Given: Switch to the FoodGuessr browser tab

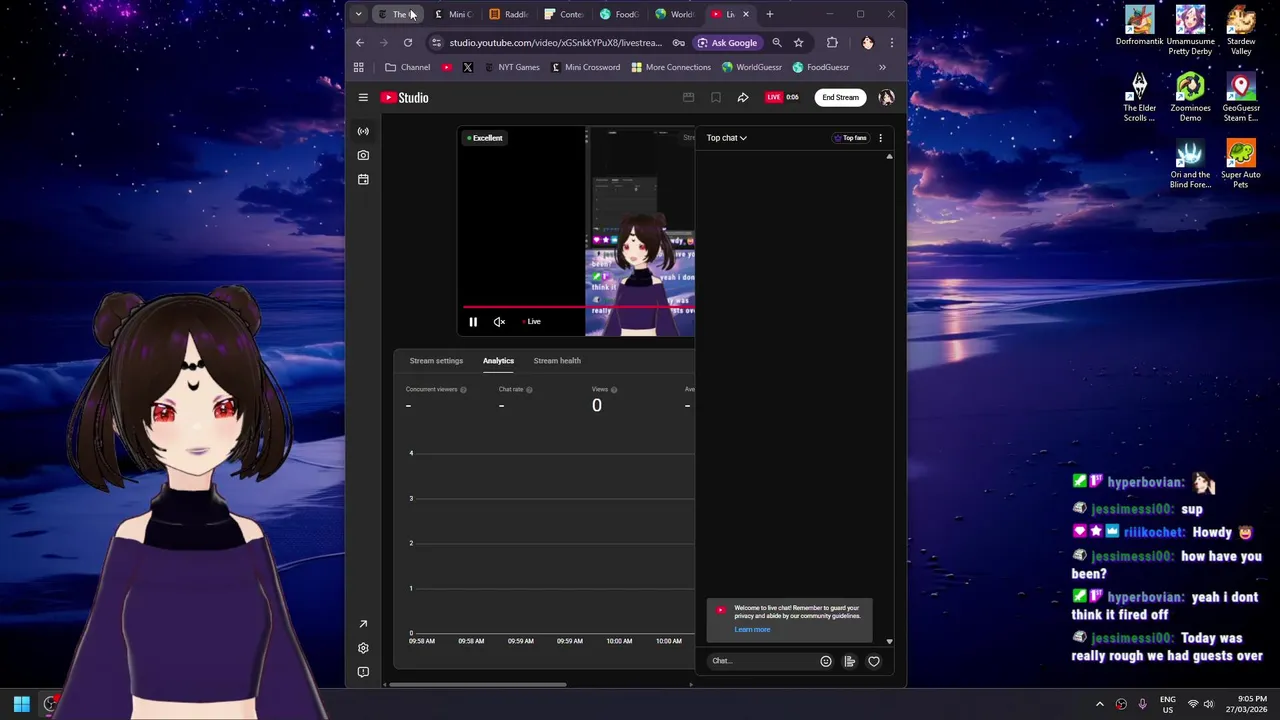Looking at the screenshot, I should 620,14.
